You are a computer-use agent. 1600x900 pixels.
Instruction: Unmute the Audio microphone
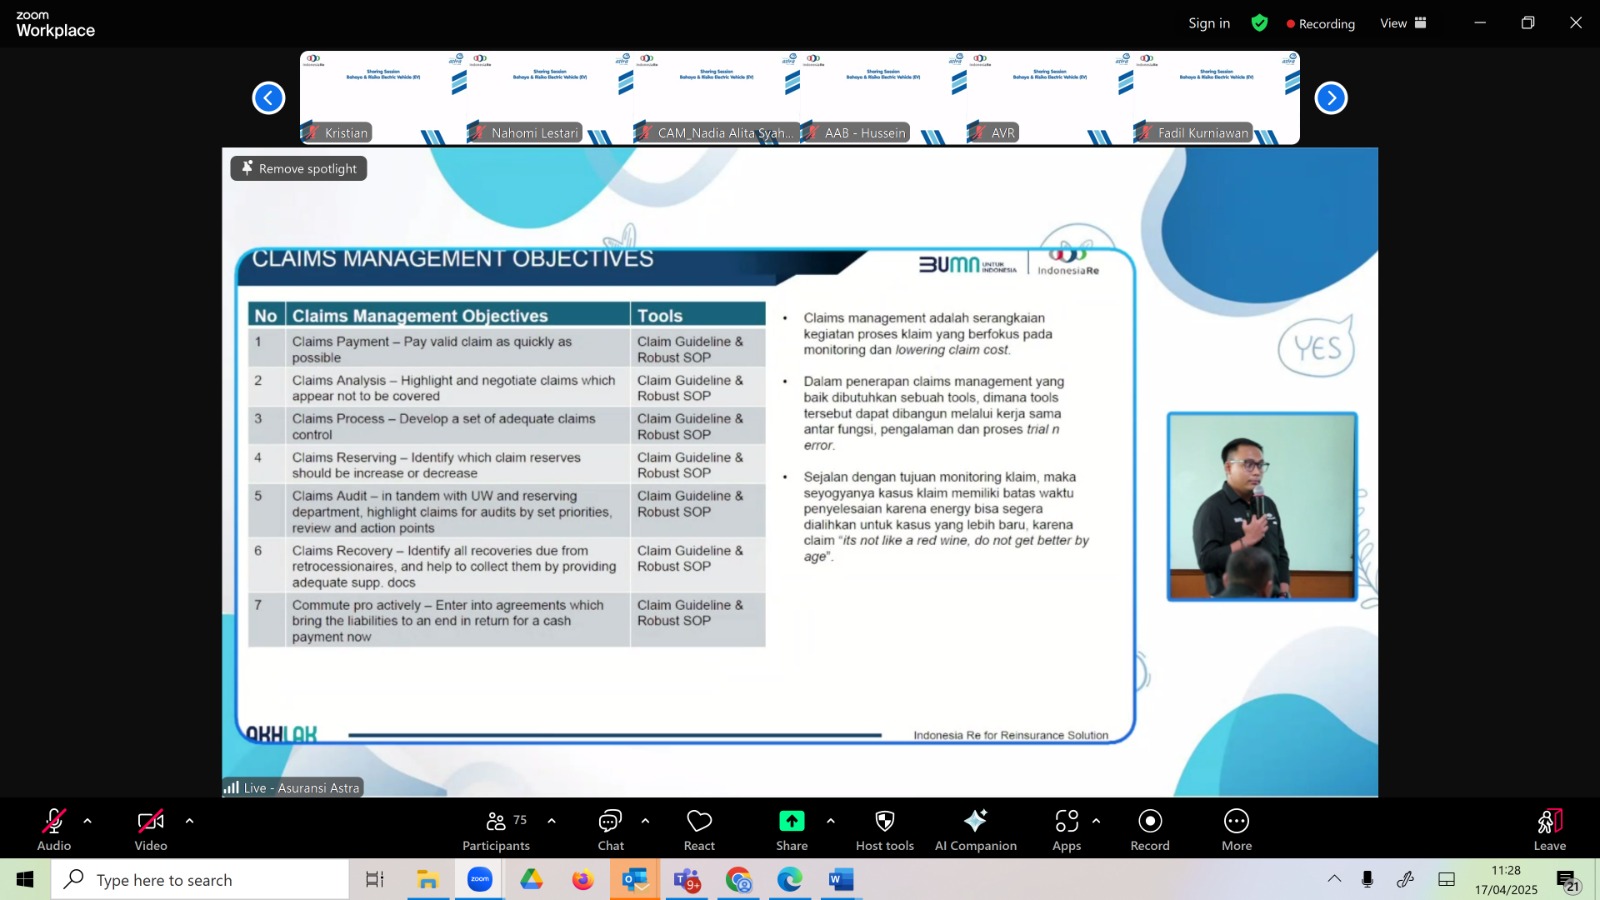pyautogui.click(x=54, y=830)
